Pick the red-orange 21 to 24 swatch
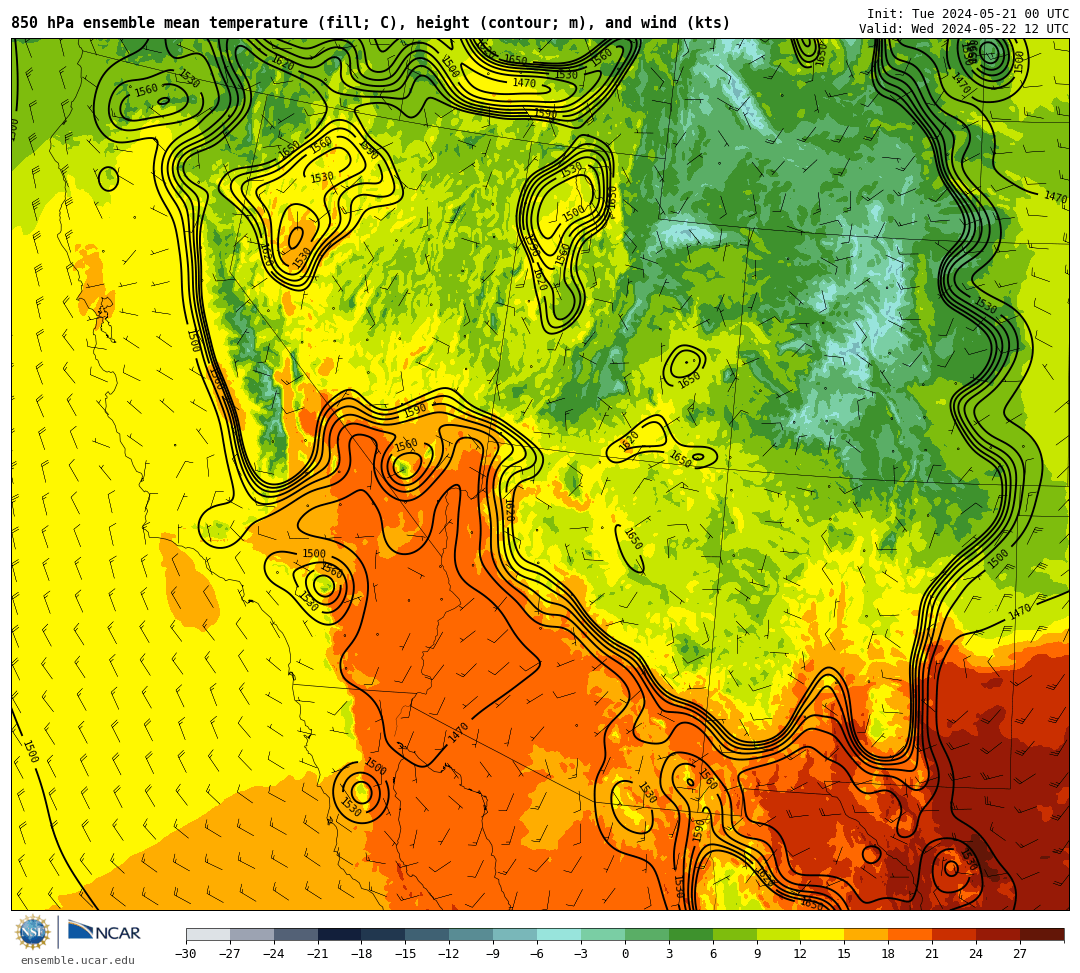1080x973 pixels. coord(955,934)
